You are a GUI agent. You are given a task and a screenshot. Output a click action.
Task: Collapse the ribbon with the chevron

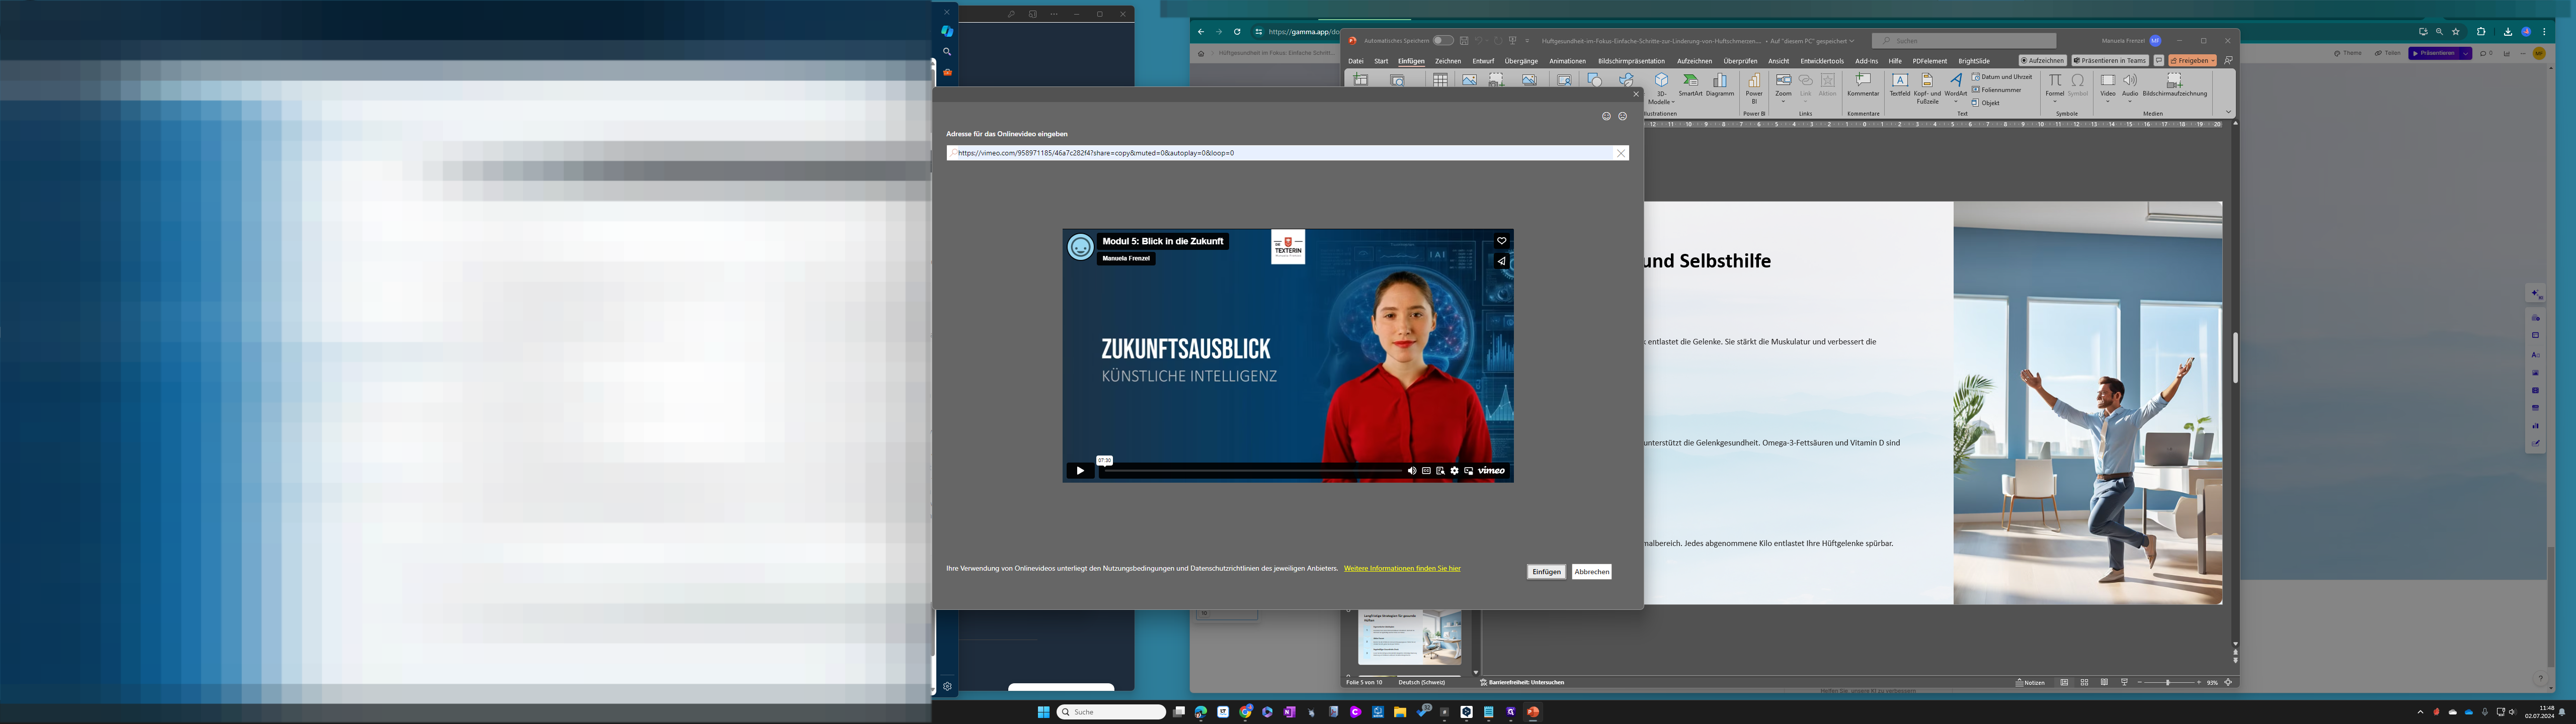tap(2228, 112)
